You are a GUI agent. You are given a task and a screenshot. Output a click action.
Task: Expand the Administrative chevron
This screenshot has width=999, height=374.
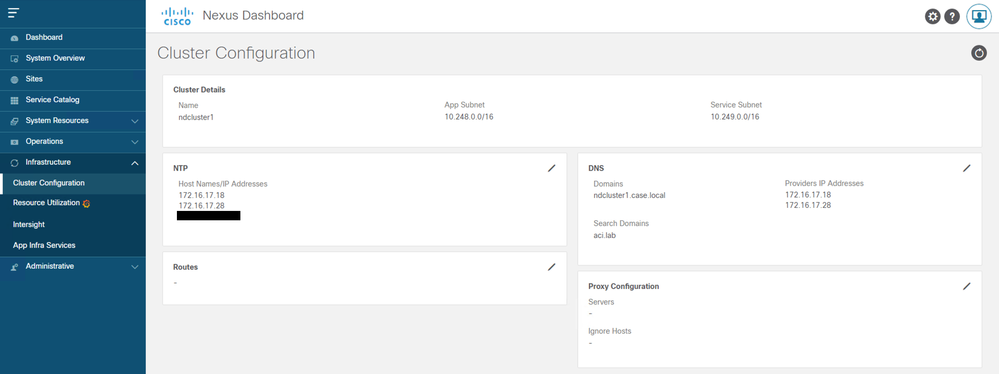[134, 267]
